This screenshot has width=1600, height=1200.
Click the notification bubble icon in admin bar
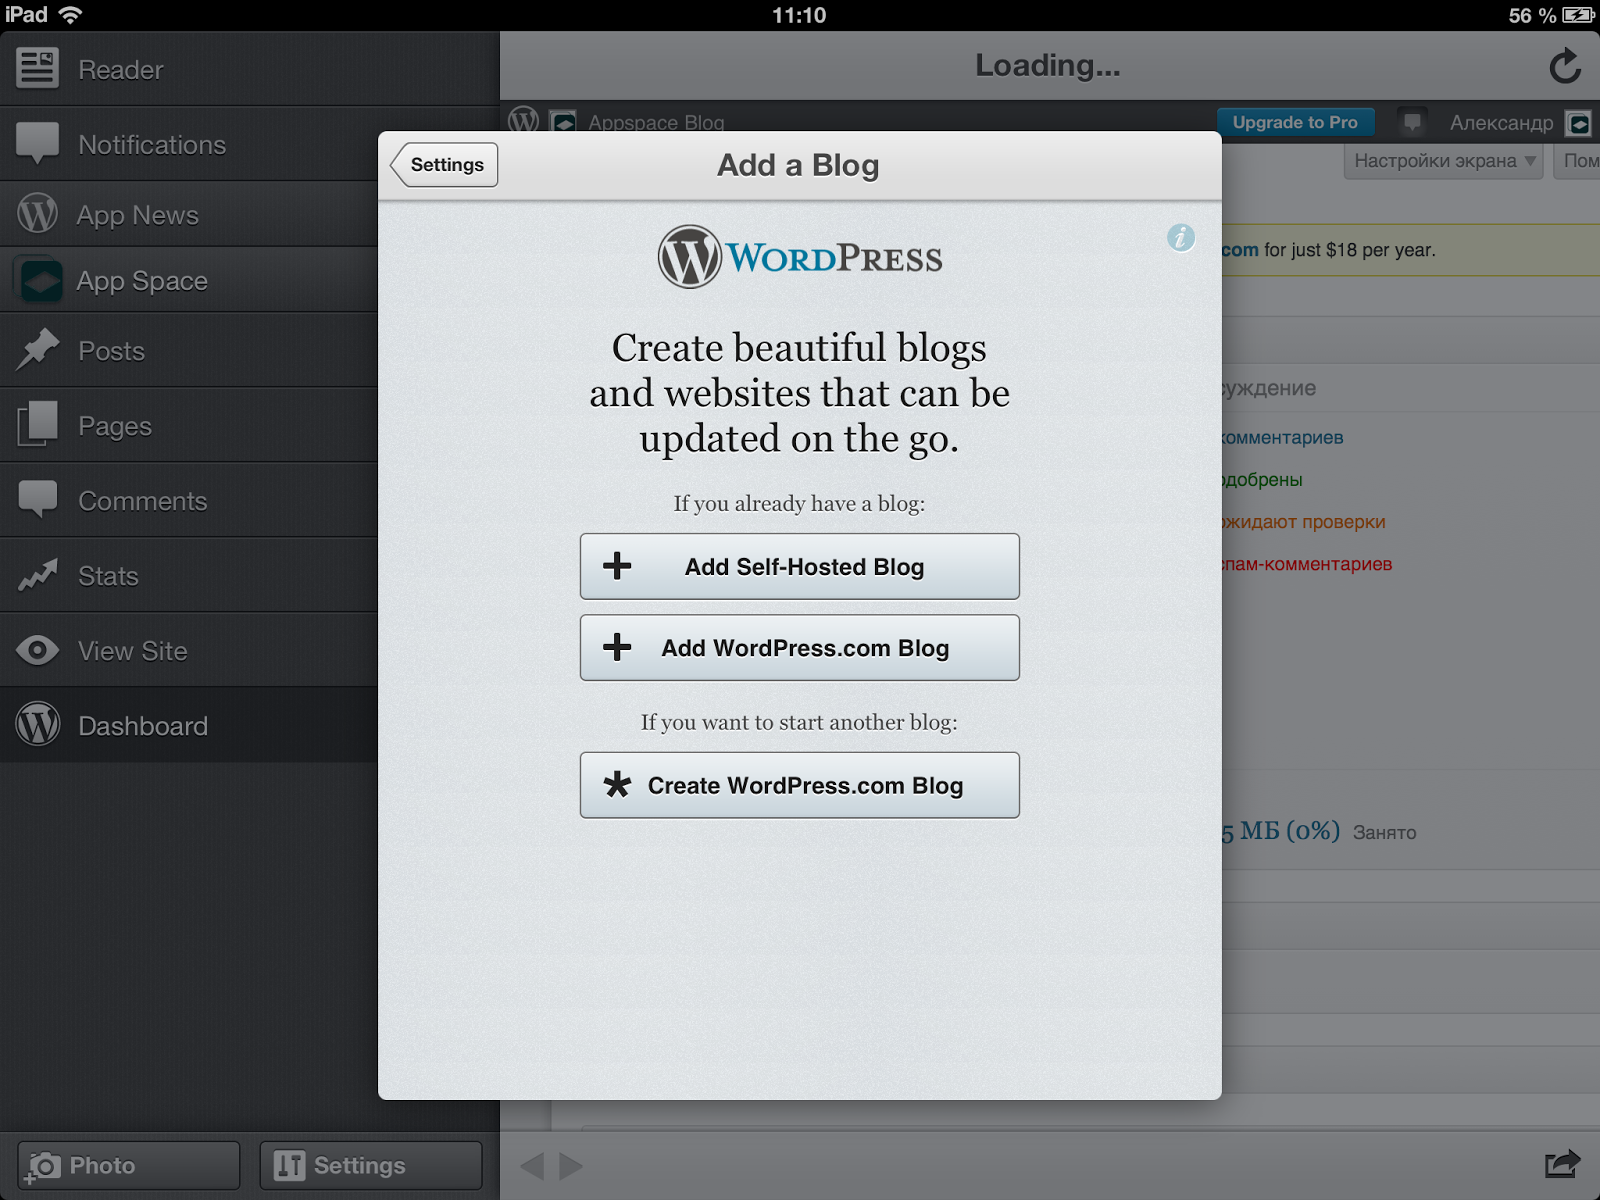(1411, 122)
